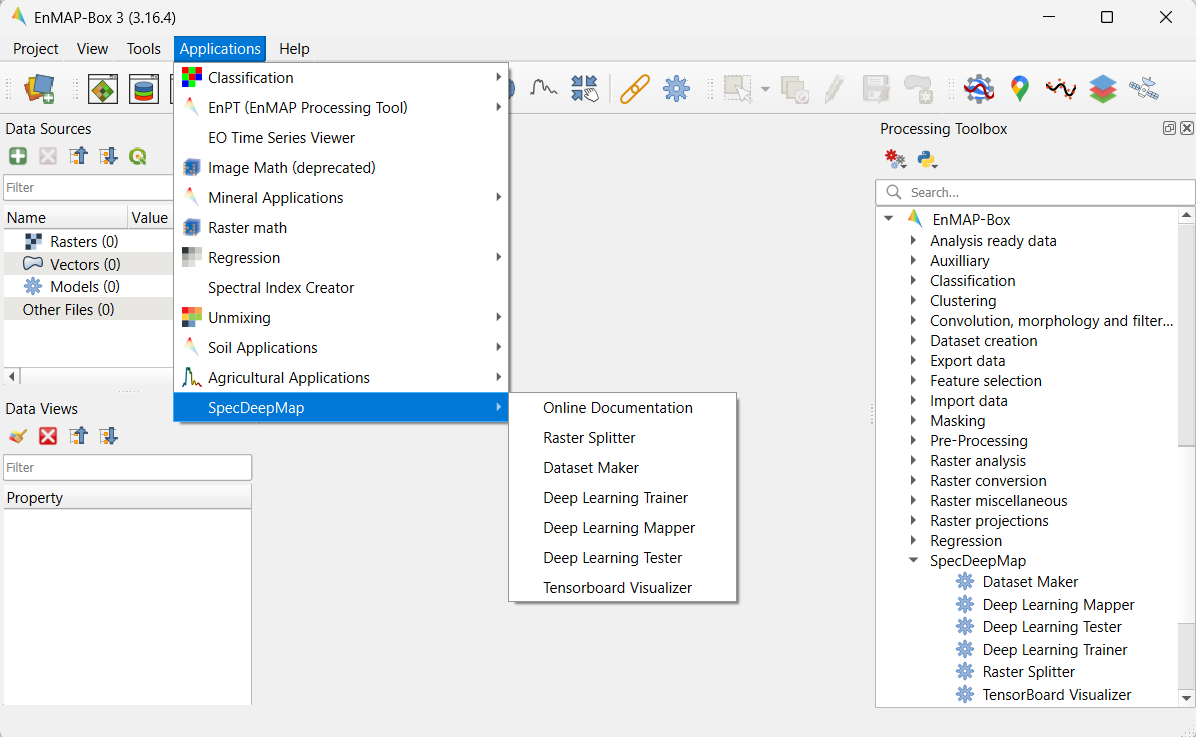1196x737 pixels.
Task: Open map linking via chain icon
Action: coord(635,89)
